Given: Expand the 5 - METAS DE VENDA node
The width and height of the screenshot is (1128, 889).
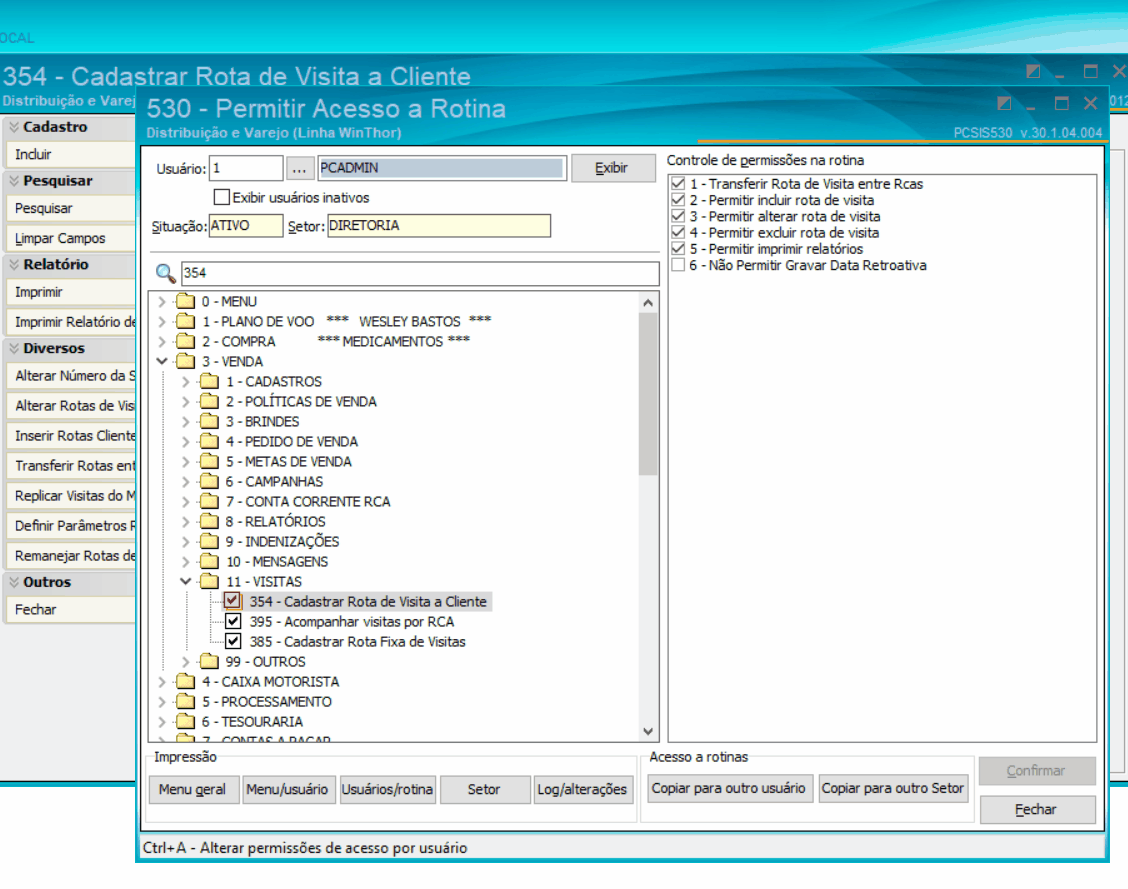Looking at the screenshot, I should click(x=186, y=461).
